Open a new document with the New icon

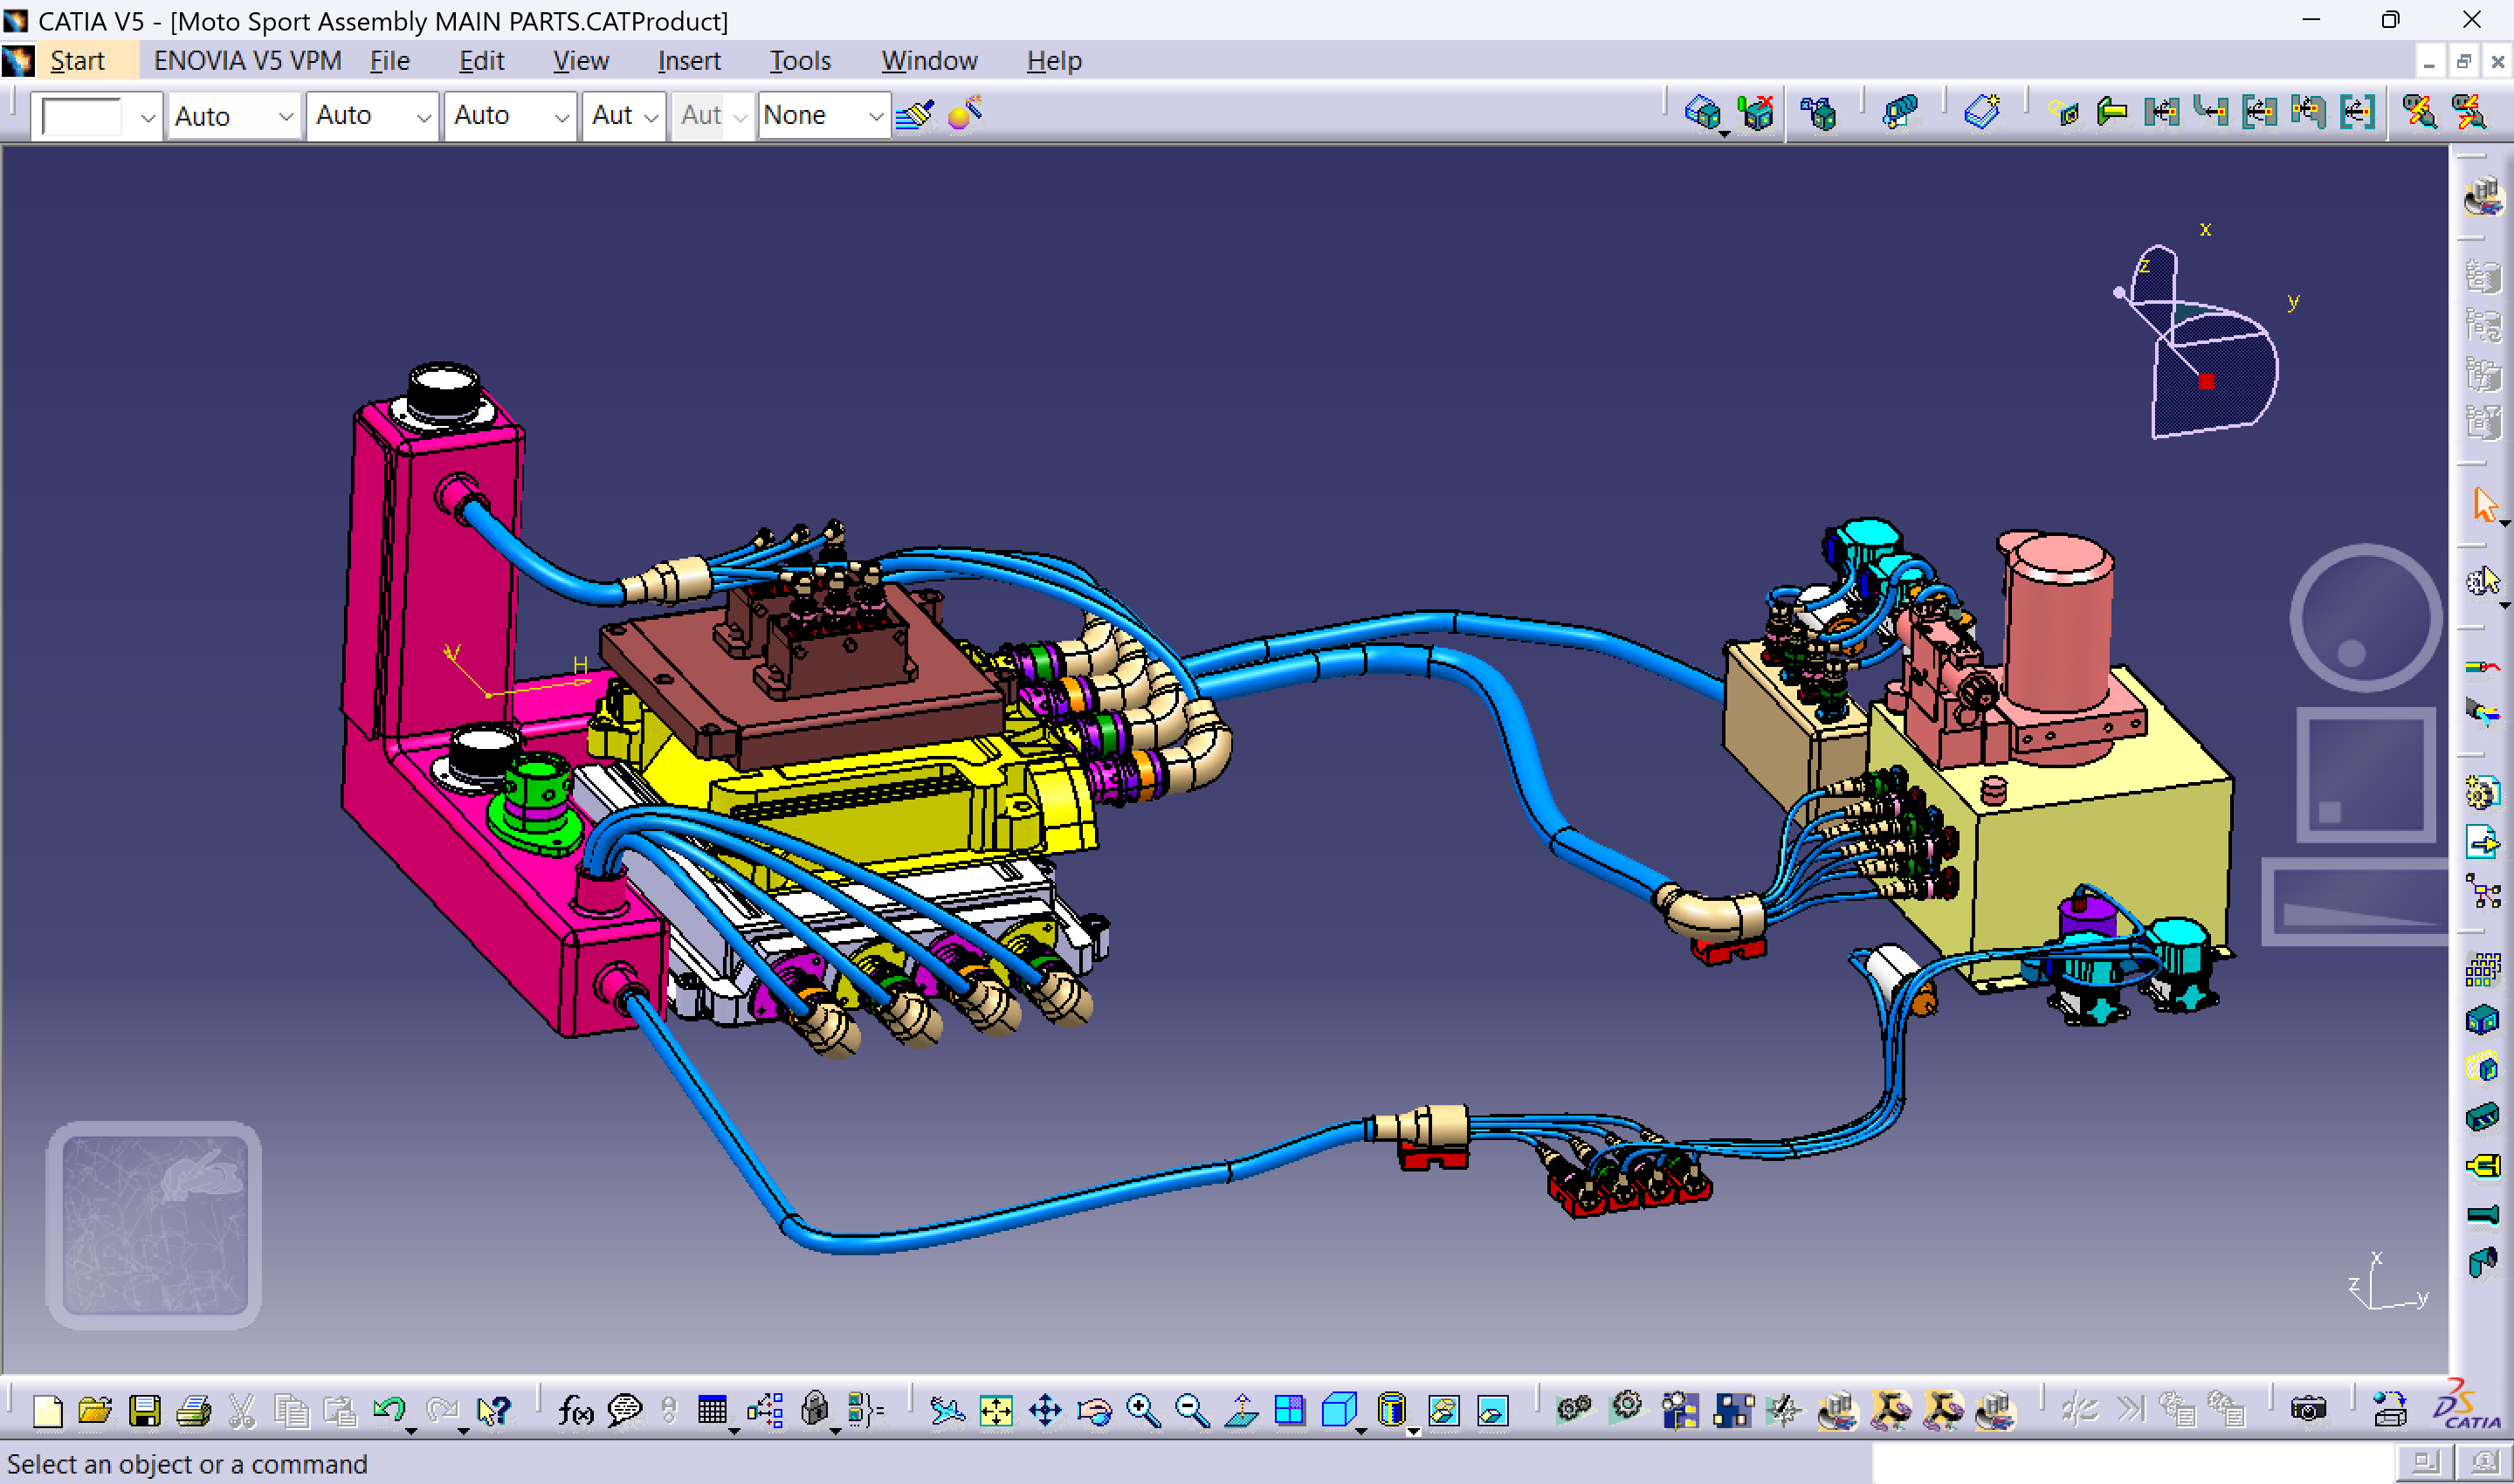pos(48,1410)
